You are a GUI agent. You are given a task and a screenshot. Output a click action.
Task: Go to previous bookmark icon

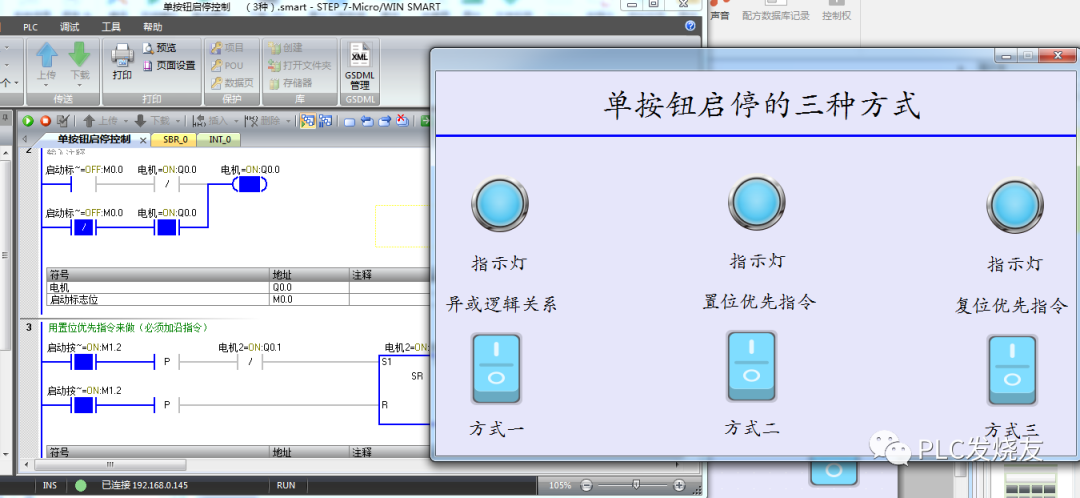click(x=367, y=122)
